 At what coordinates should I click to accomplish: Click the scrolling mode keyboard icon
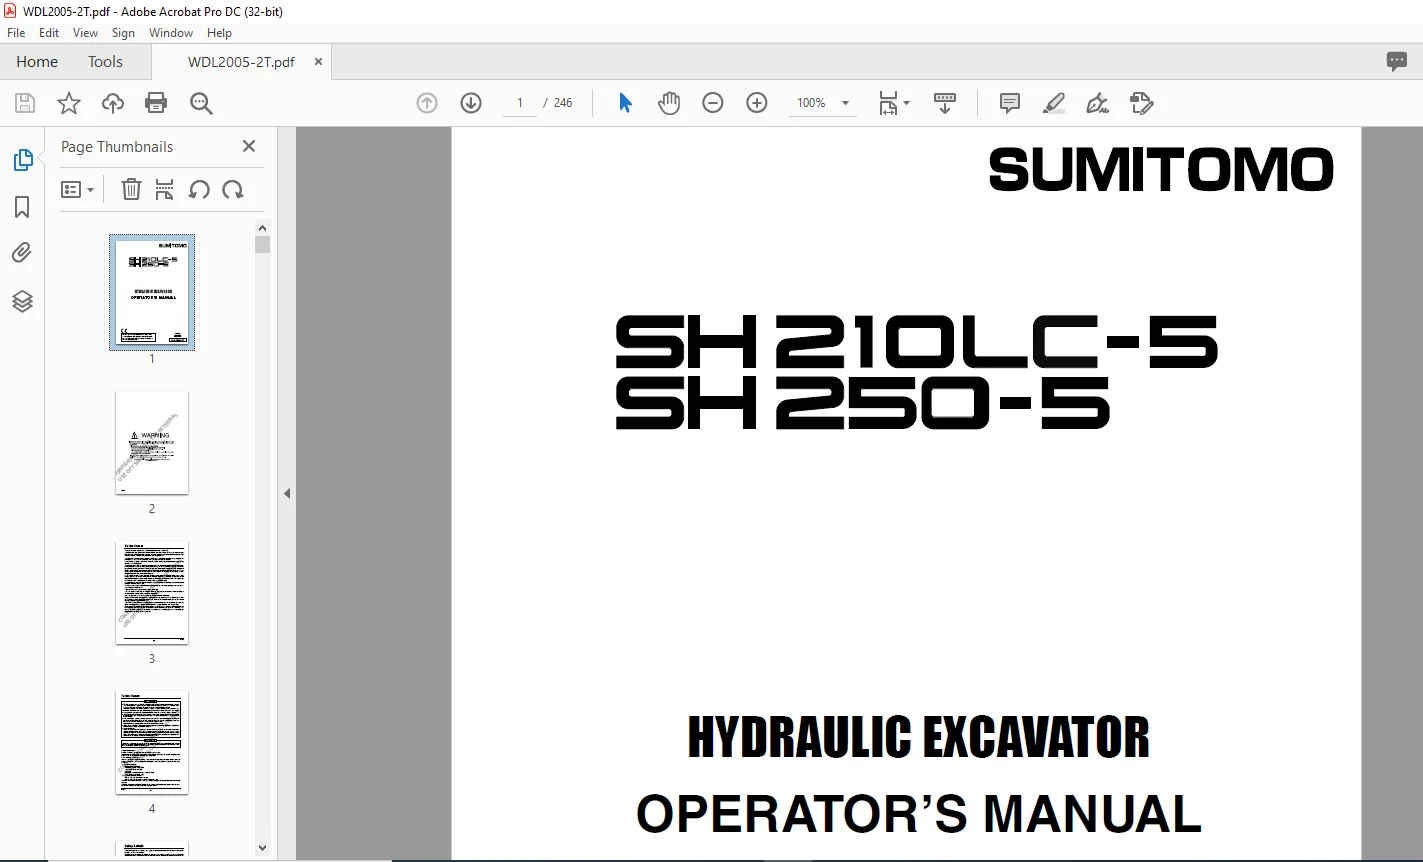pos(945,103)
